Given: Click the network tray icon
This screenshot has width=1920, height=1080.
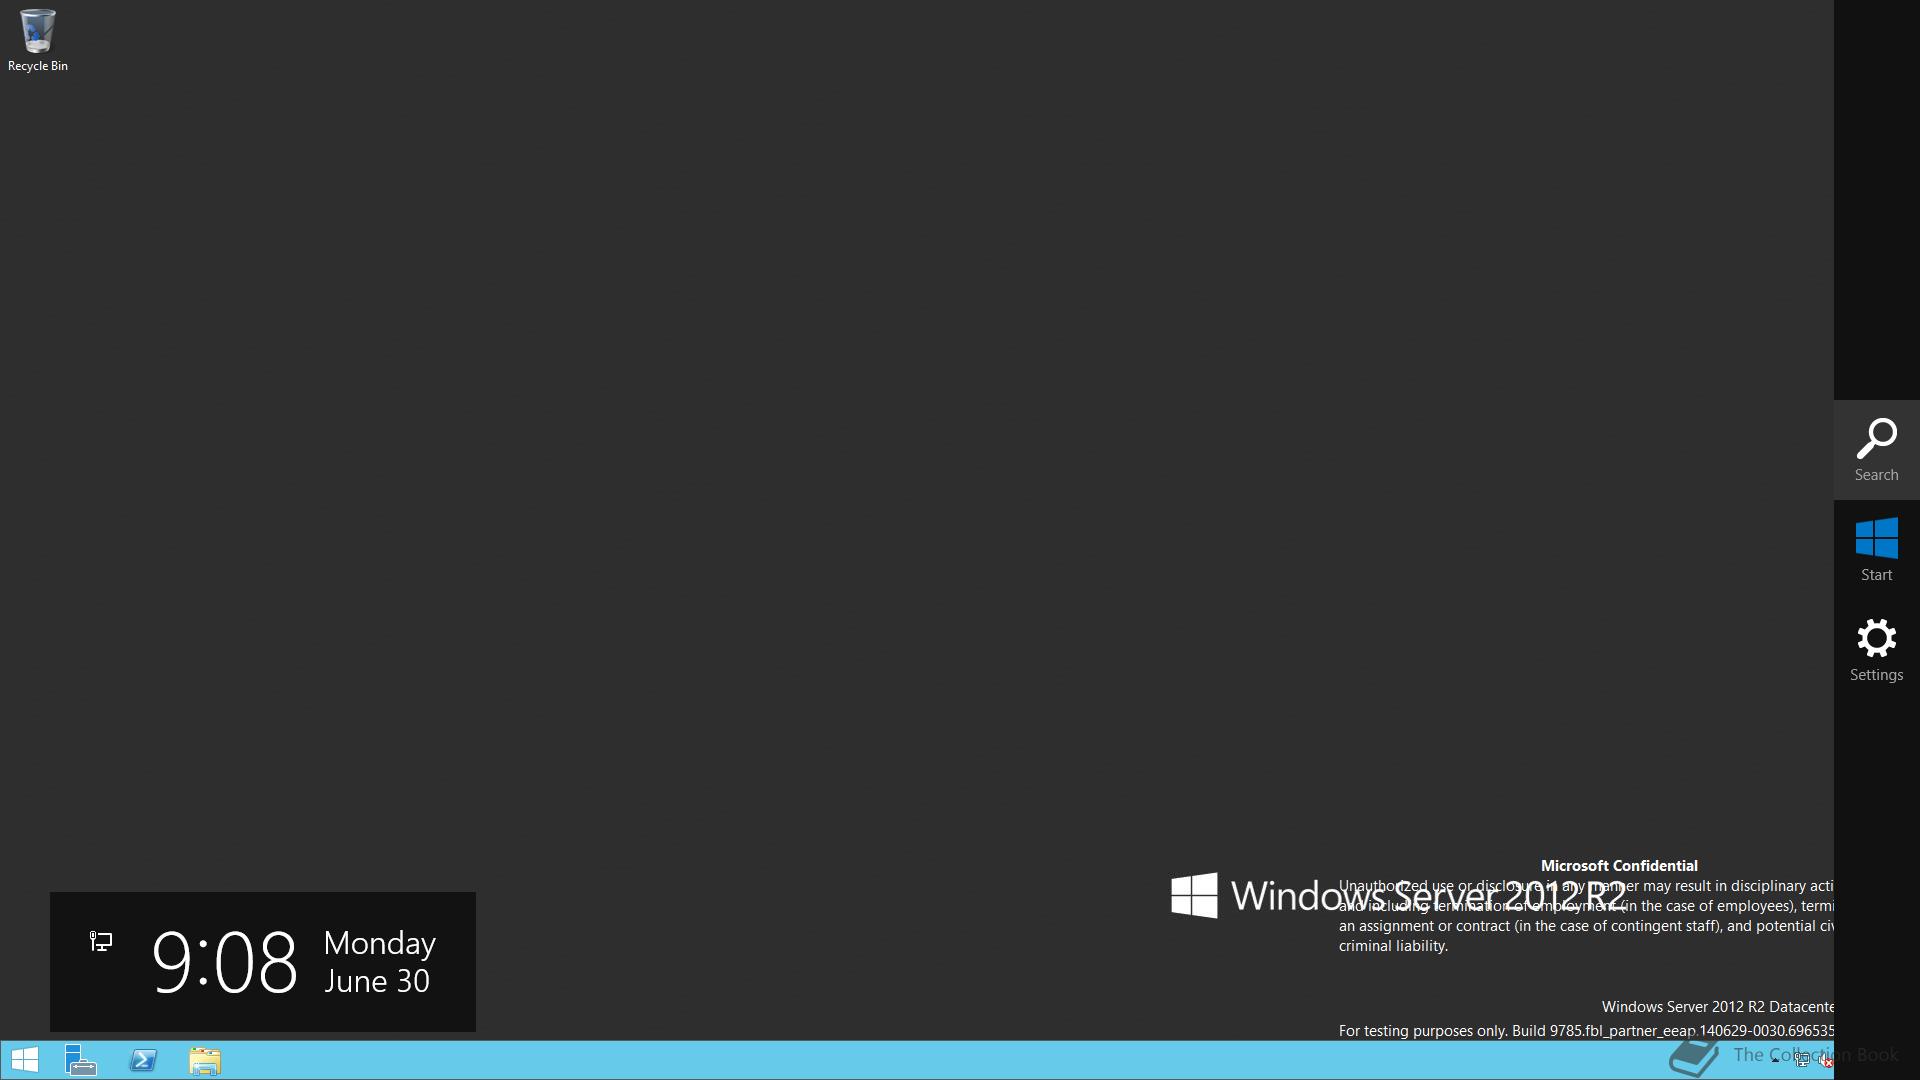Looking at the screenshot, I should (1802, 1060).
